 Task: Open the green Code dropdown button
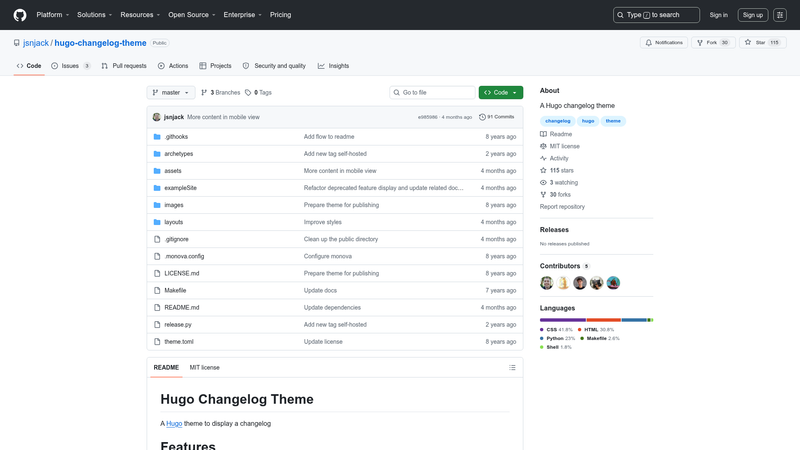[x=501, y=92]
